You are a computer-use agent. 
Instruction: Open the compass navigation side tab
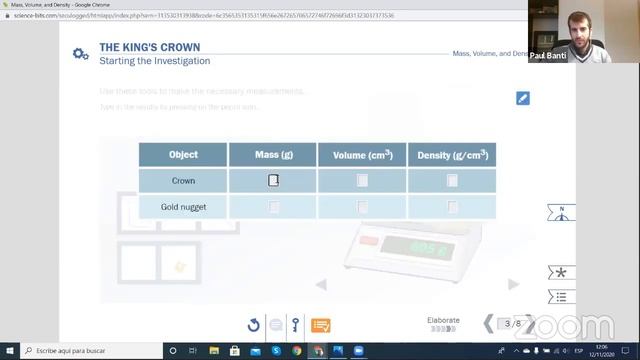[561, 213]
